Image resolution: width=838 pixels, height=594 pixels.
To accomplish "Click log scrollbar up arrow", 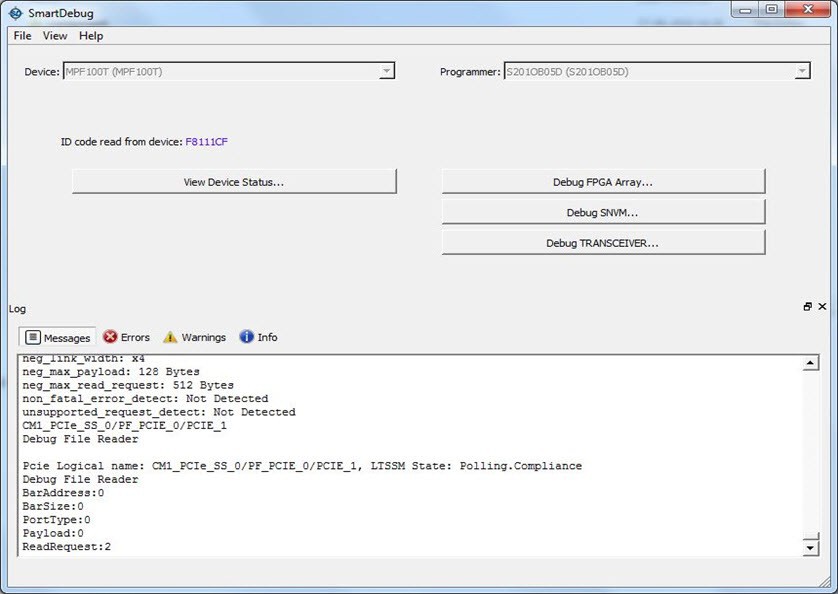I will click(x=810, y=362).
